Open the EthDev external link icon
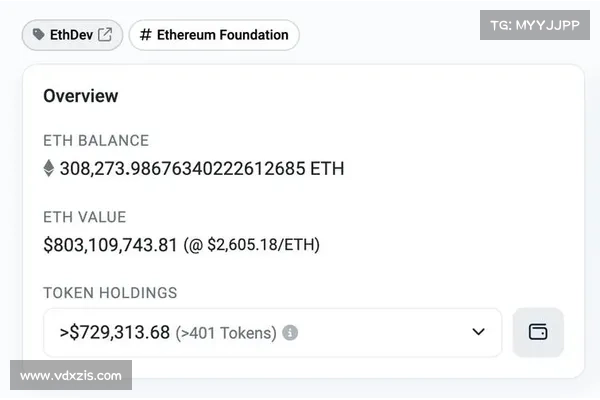 tap(105, 35)
